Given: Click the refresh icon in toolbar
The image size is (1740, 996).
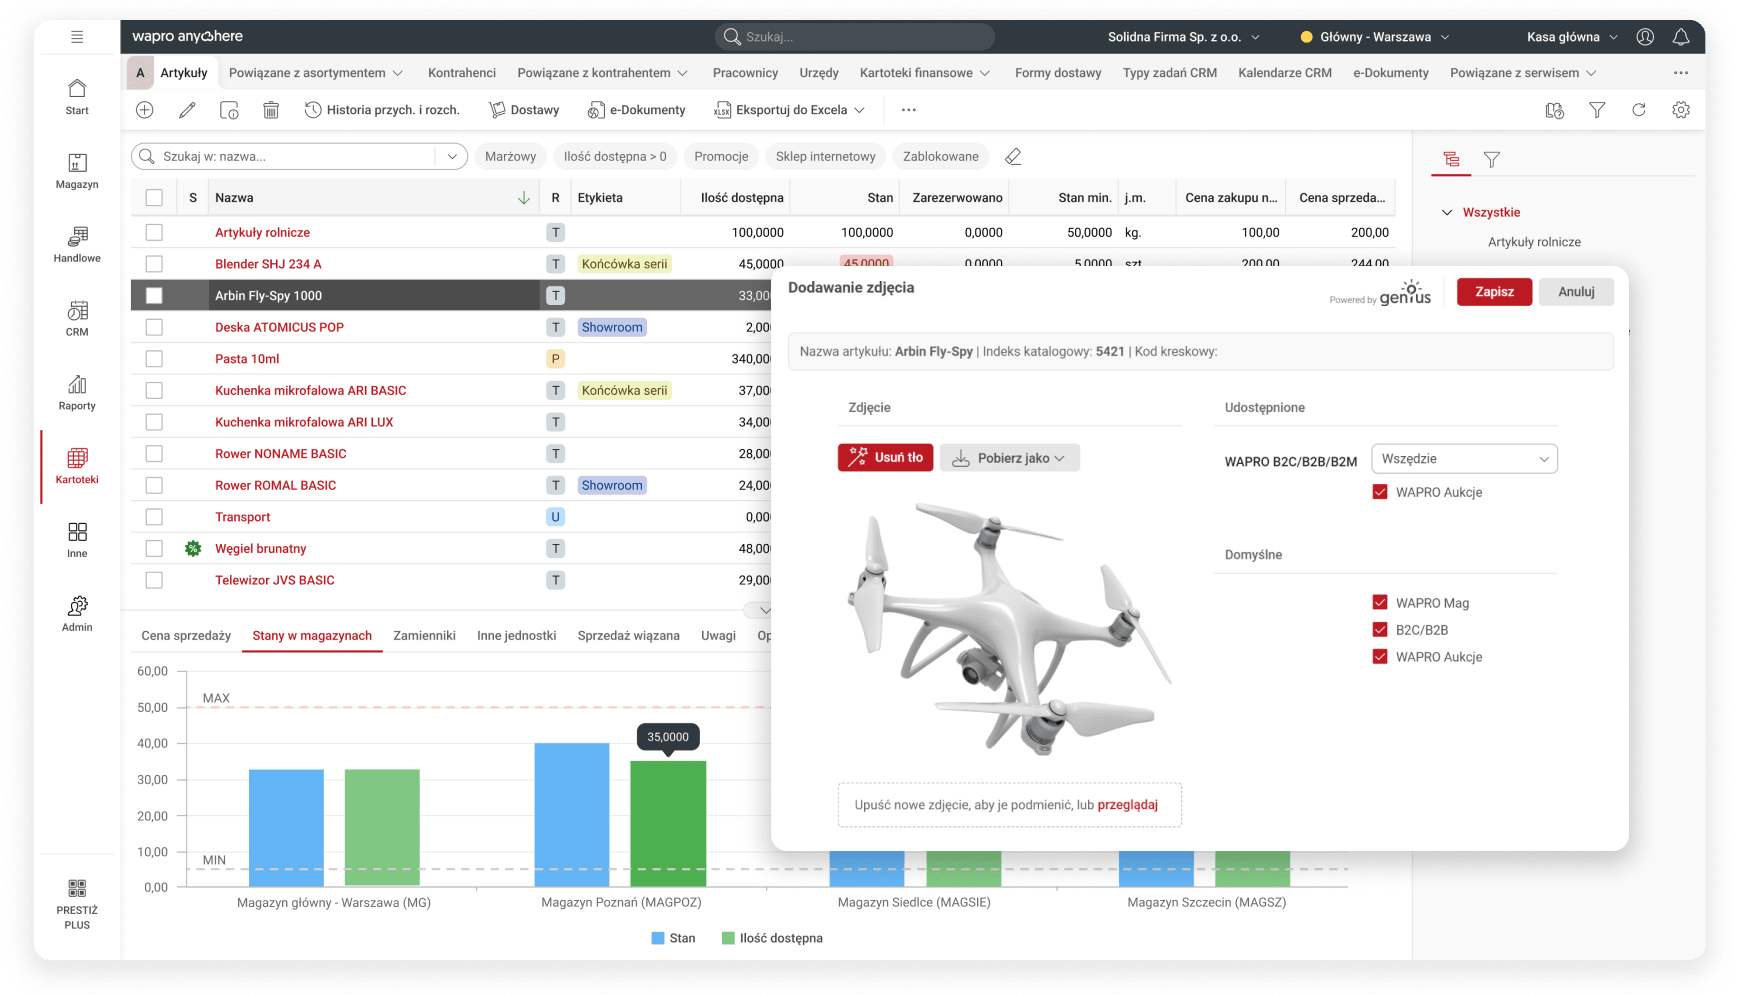Looking at the screenshot, I should [x=1638, y=110].
